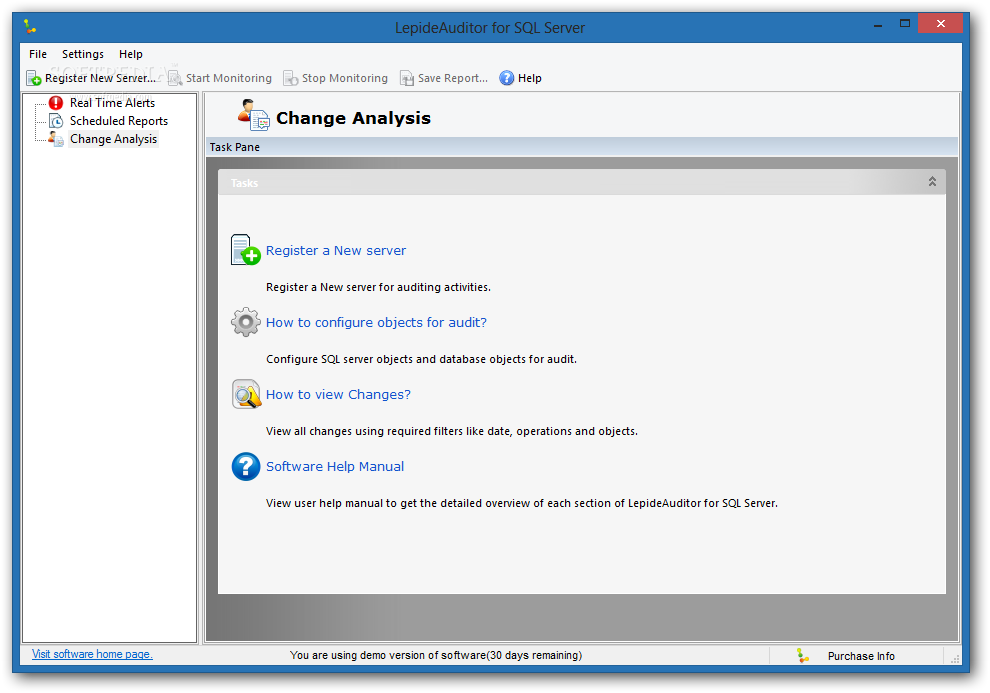Click the Register a New server document icon
This screenshot has height=693, width=990.
[x=246, y=250]
